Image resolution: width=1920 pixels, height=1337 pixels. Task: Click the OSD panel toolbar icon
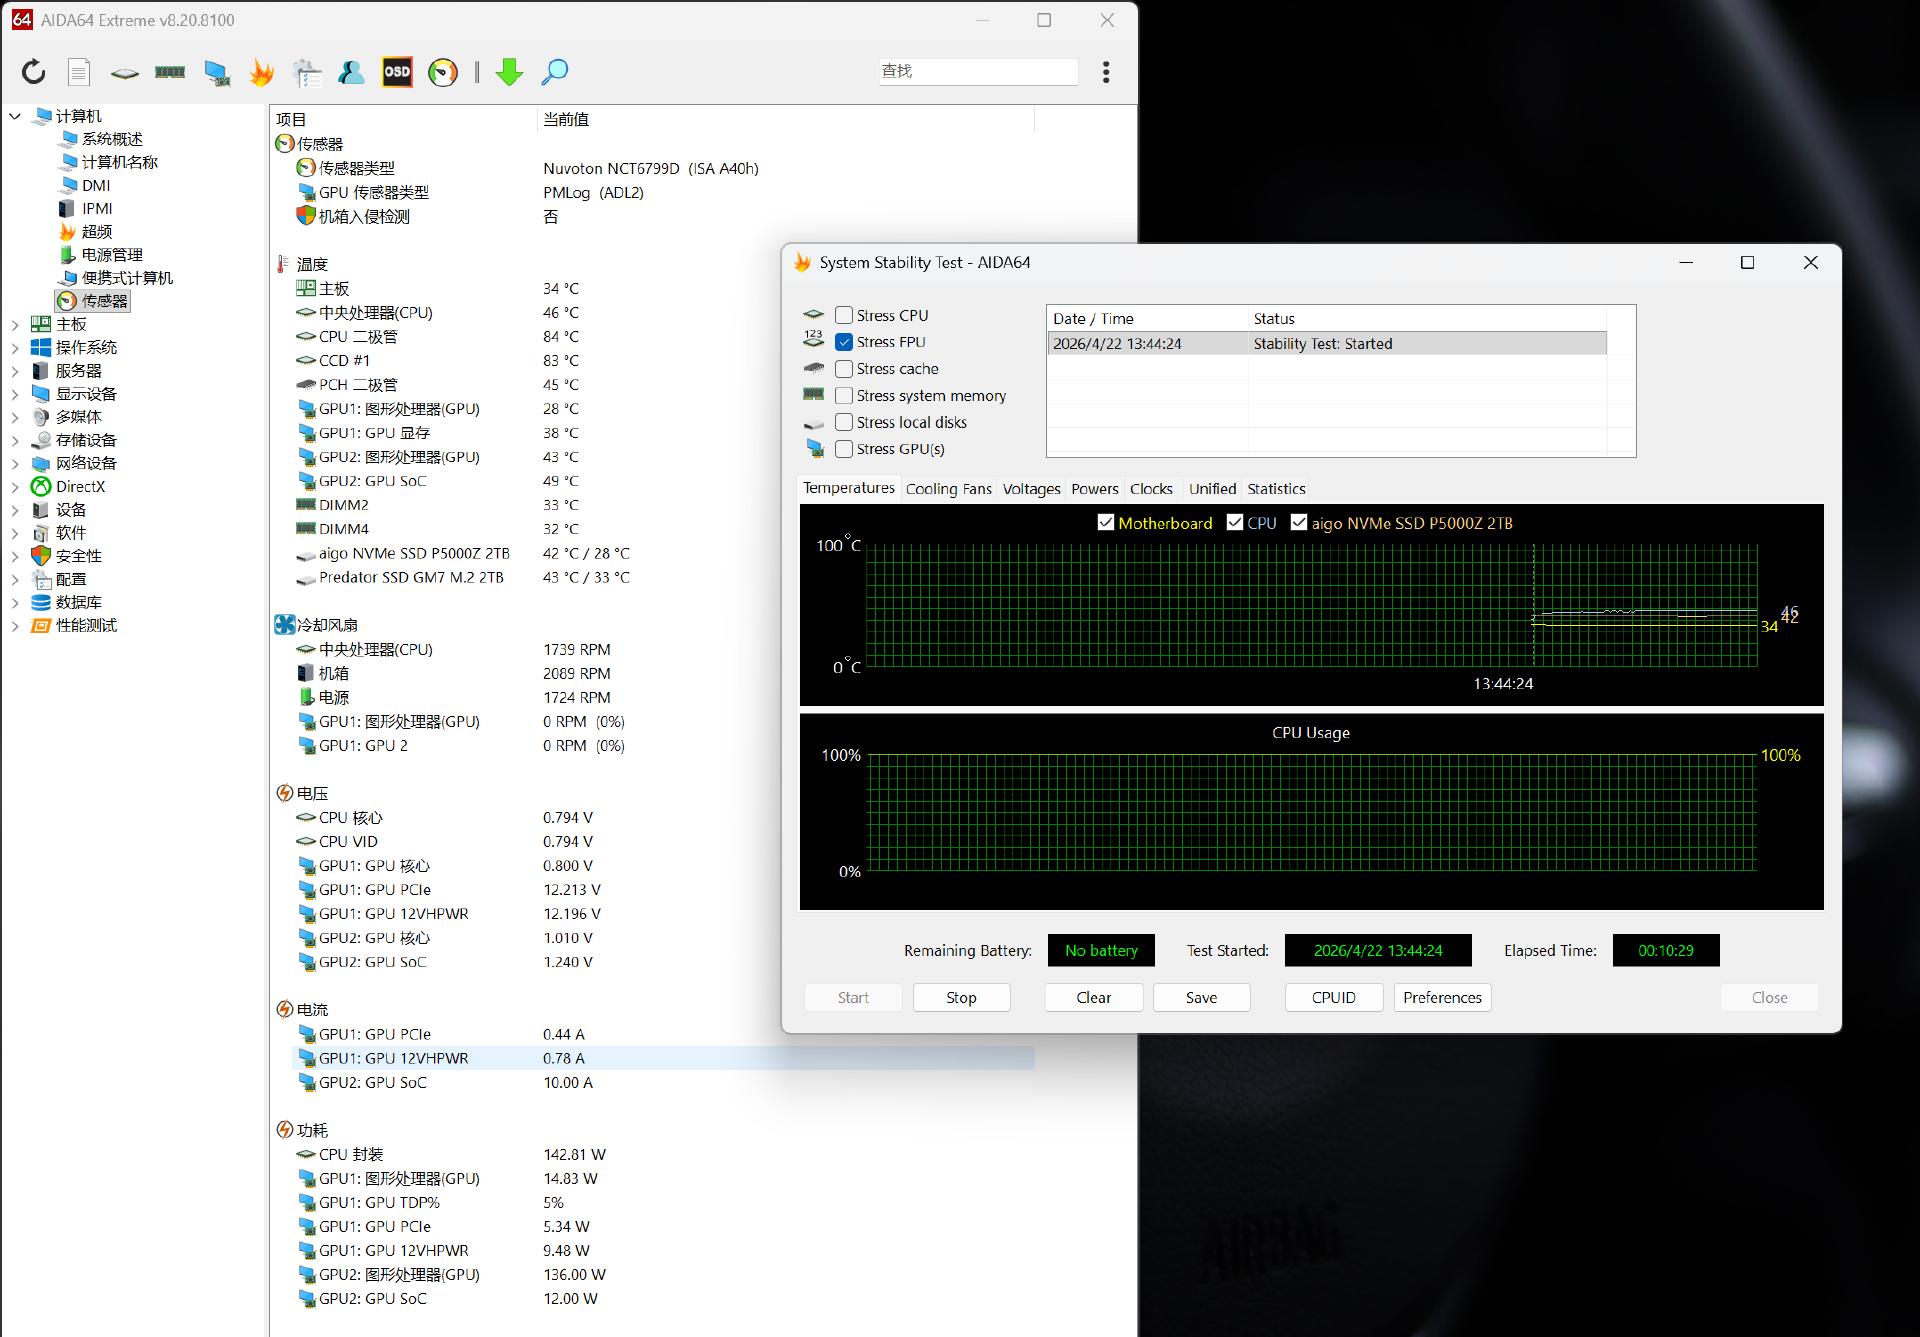397,71
